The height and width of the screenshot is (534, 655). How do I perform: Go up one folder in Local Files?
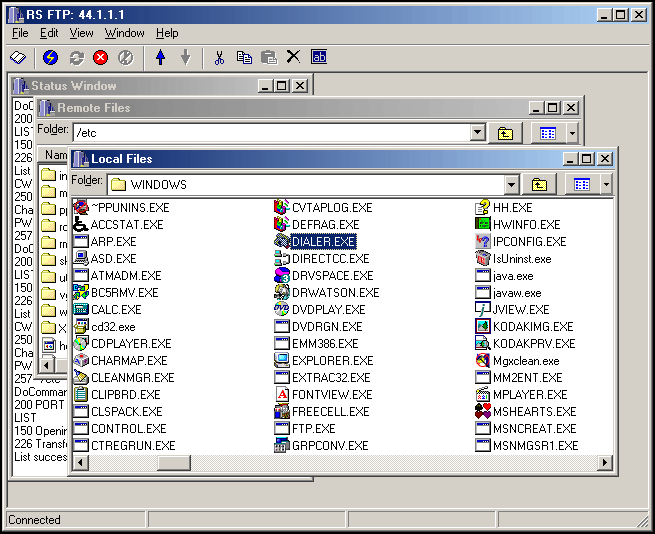[539, 184]
